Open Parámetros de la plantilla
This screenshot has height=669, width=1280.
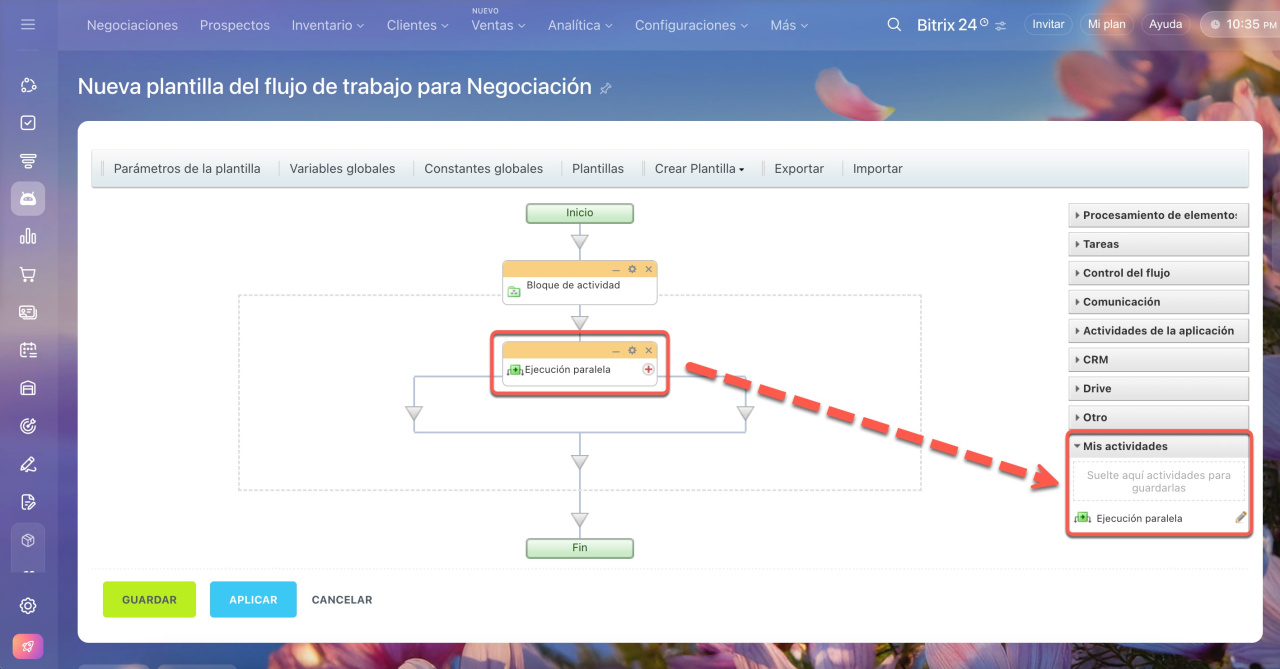coord(187,169)
